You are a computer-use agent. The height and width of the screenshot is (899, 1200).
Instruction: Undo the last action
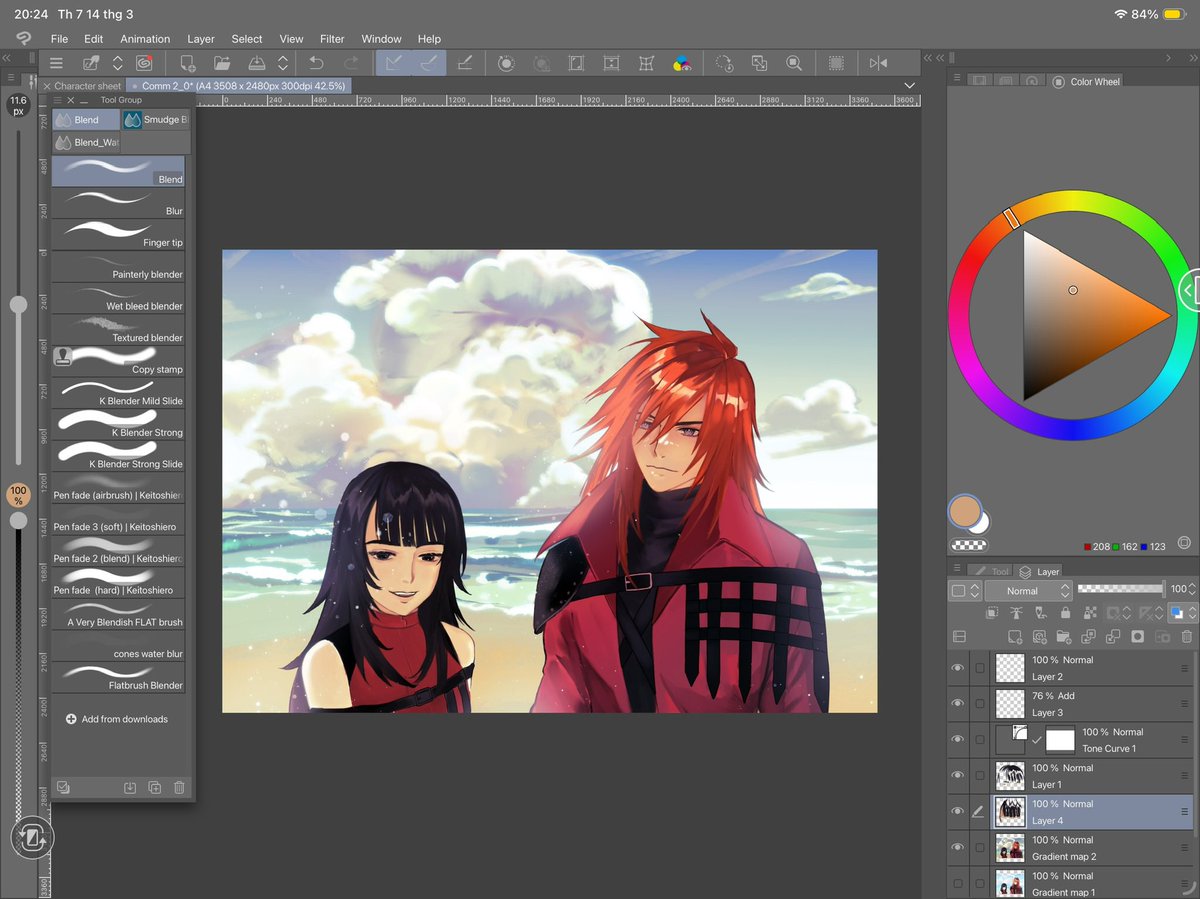[x=316, y=63]
